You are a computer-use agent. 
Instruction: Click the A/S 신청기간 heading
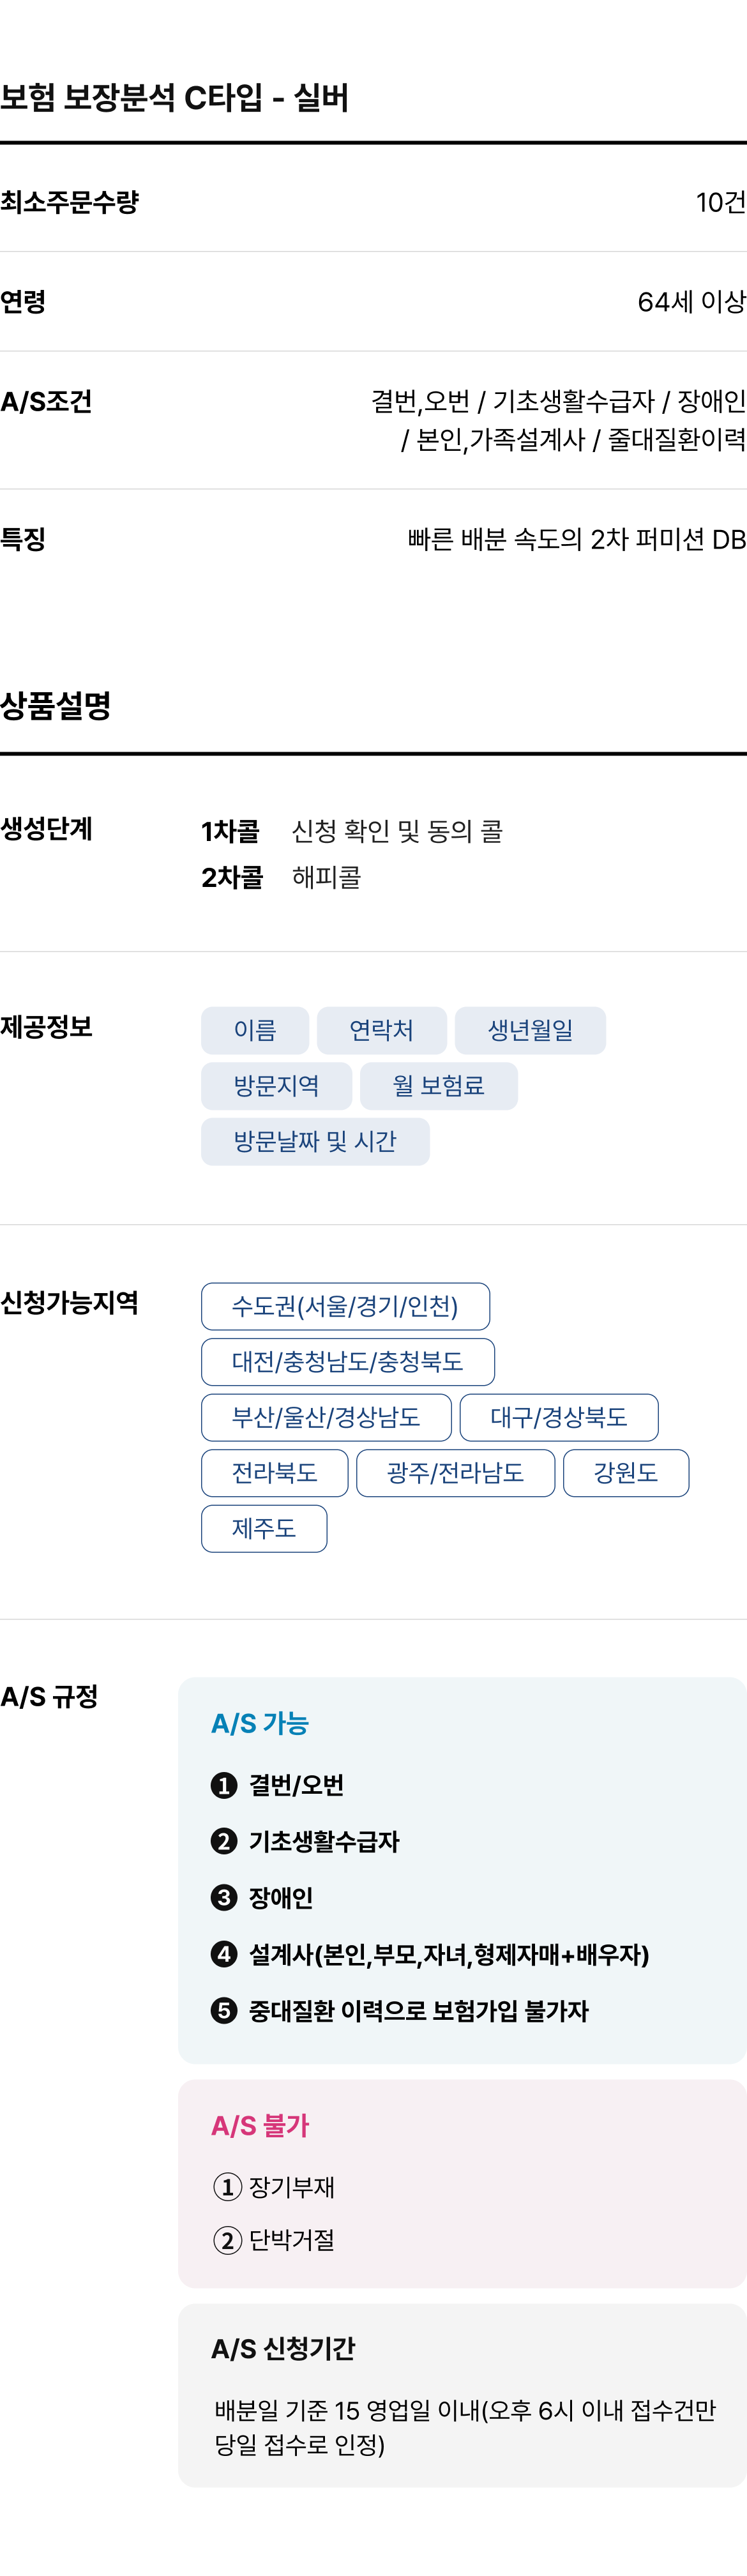pyautogui.click(x=283, y=2349)
